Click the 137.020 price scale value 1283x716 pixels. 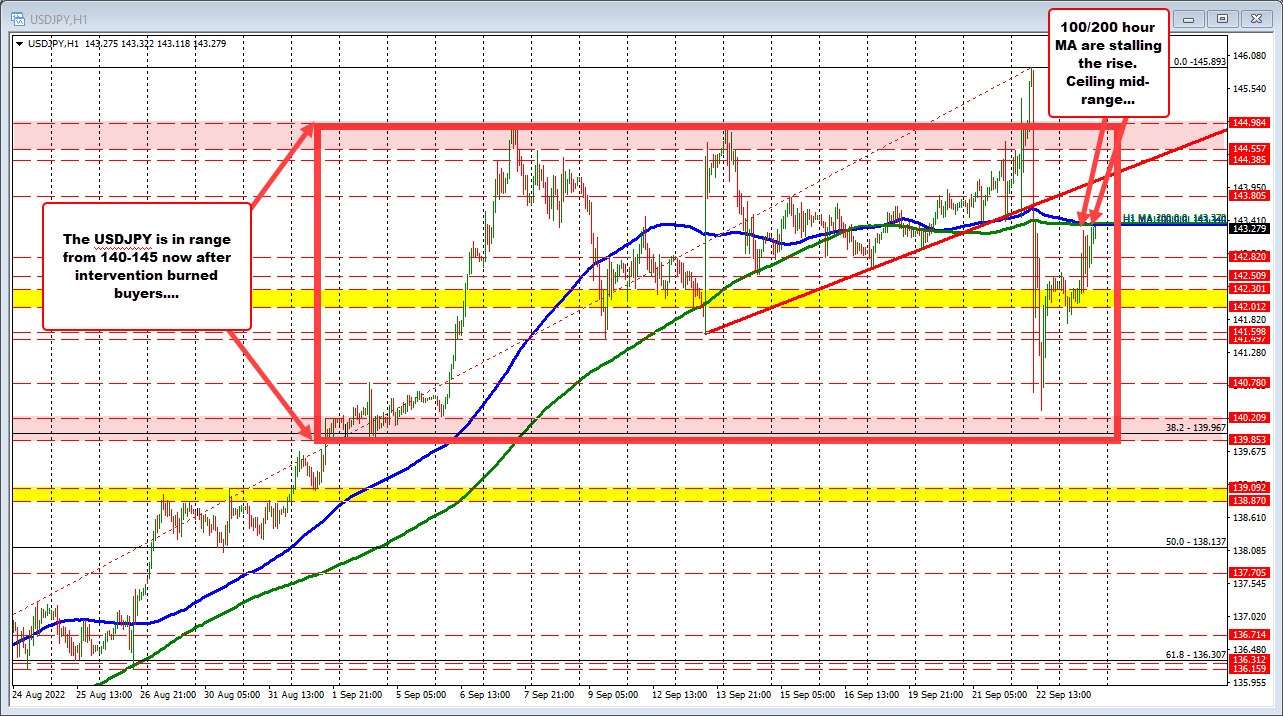coord(1249,616)
